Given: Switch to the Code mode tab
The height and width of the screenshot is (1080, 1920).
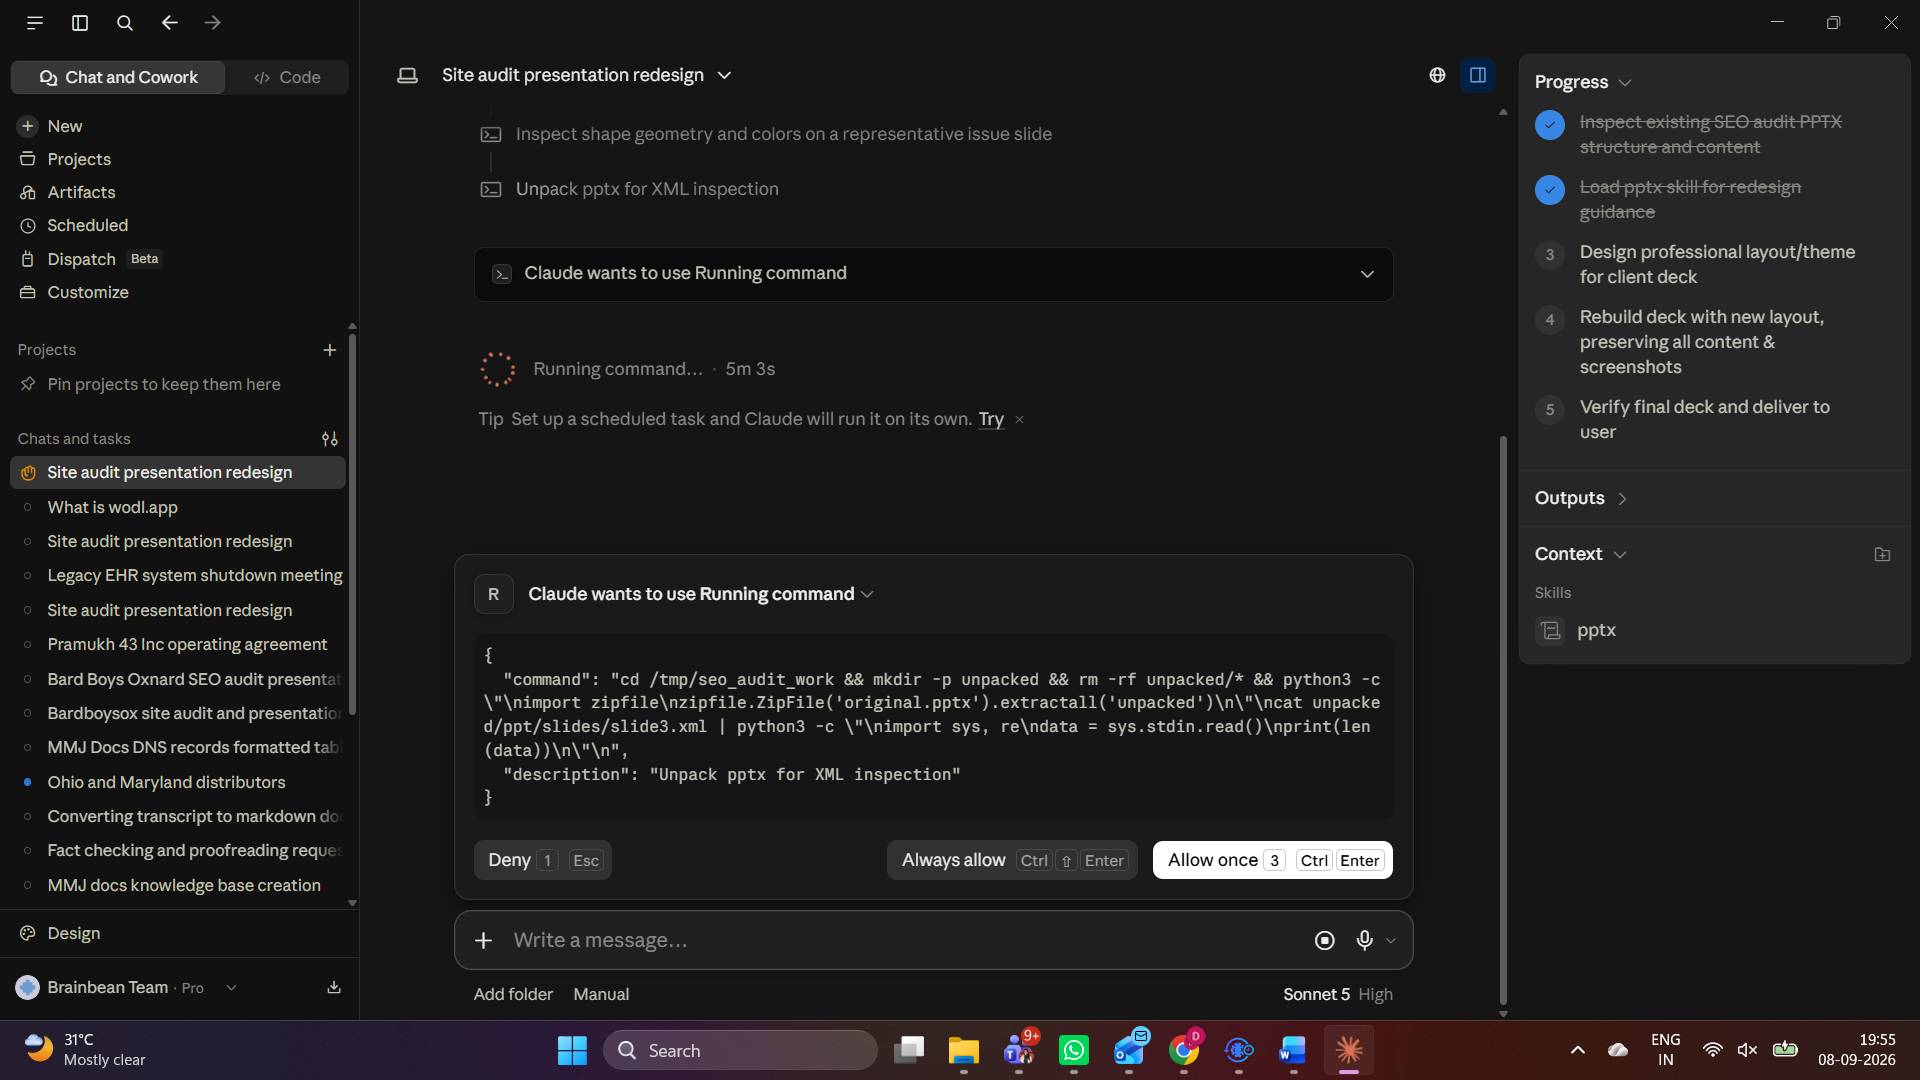Looking at the screenshot, I should [287, 77].
